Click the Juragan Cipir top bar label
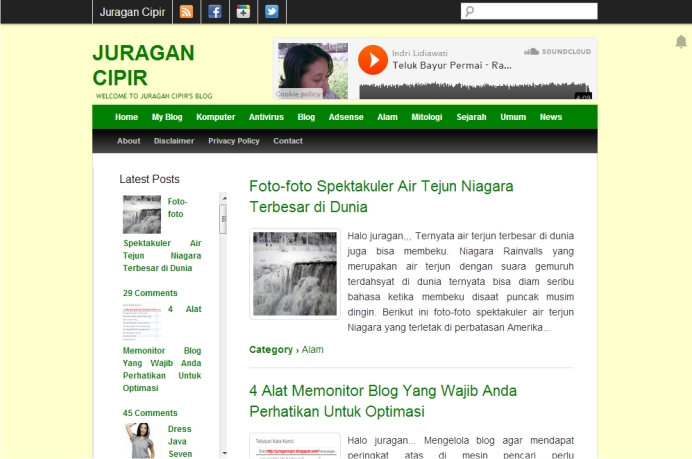Viewport: 692px width, 459px height. coord(132,12)
